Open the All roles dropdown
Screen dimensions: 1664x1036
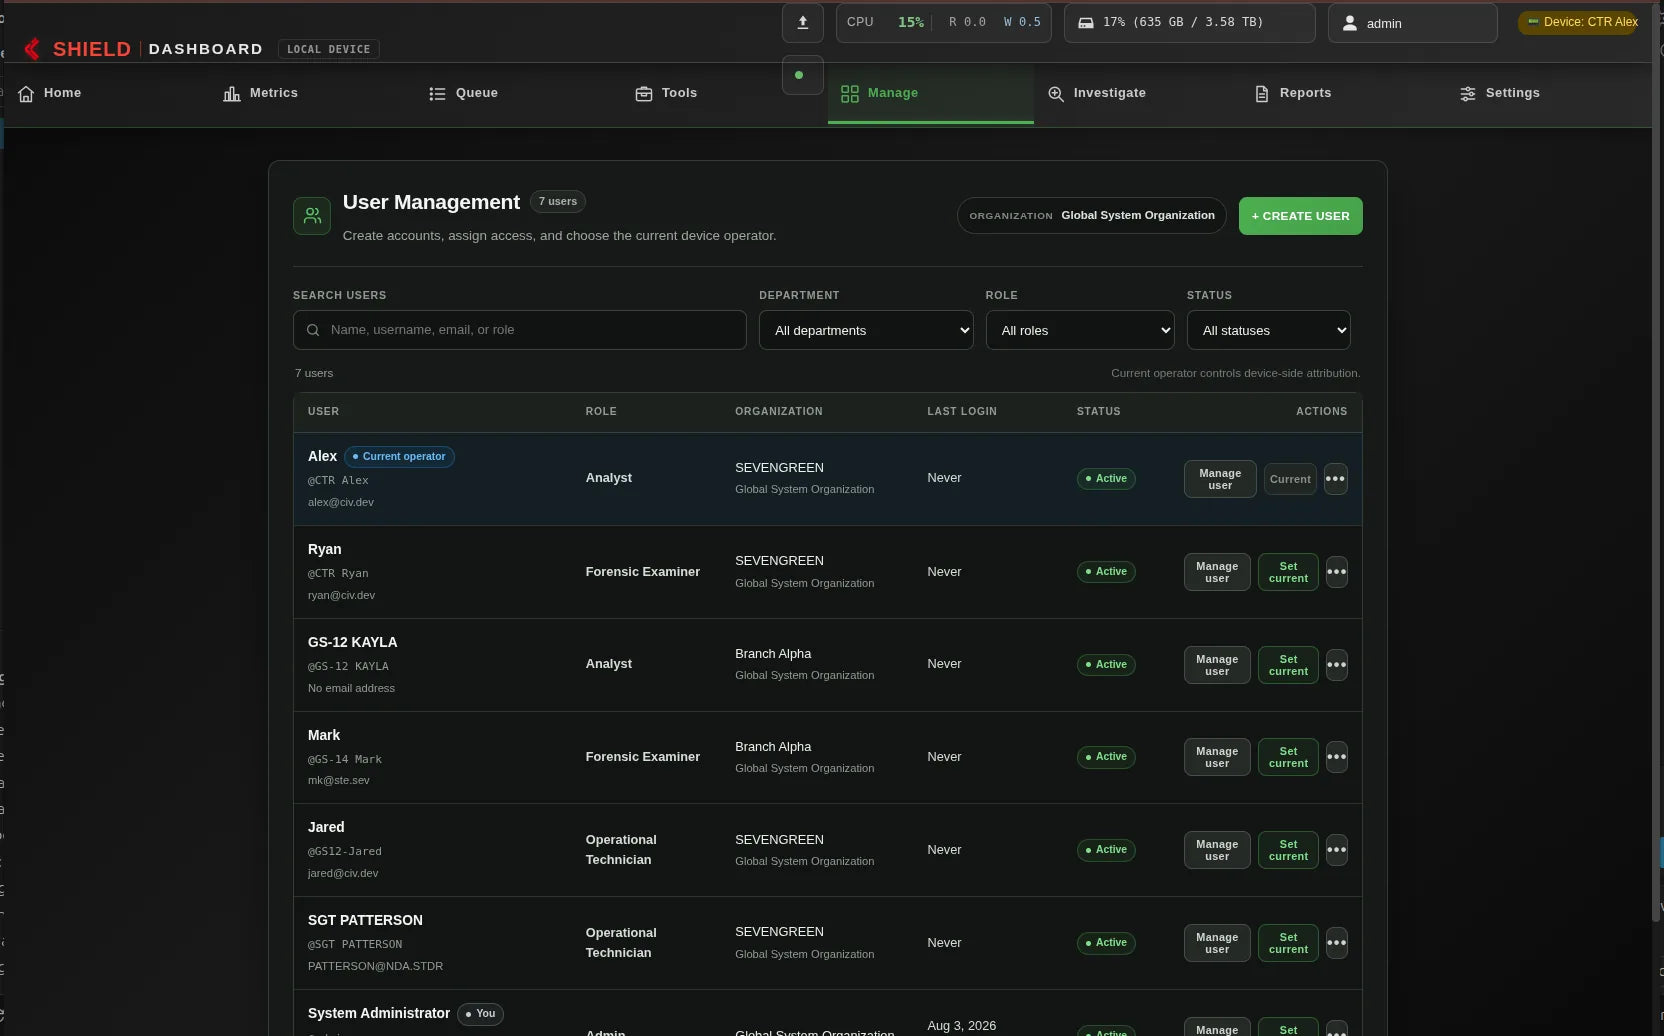pos(1080,330)
